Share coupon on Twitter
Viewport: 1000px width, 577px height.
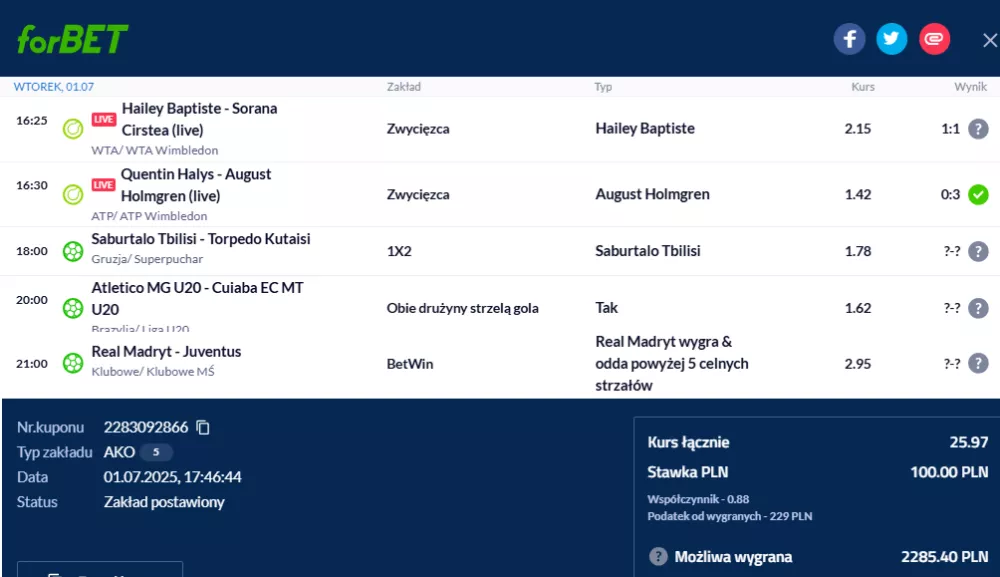coord(892,39)
